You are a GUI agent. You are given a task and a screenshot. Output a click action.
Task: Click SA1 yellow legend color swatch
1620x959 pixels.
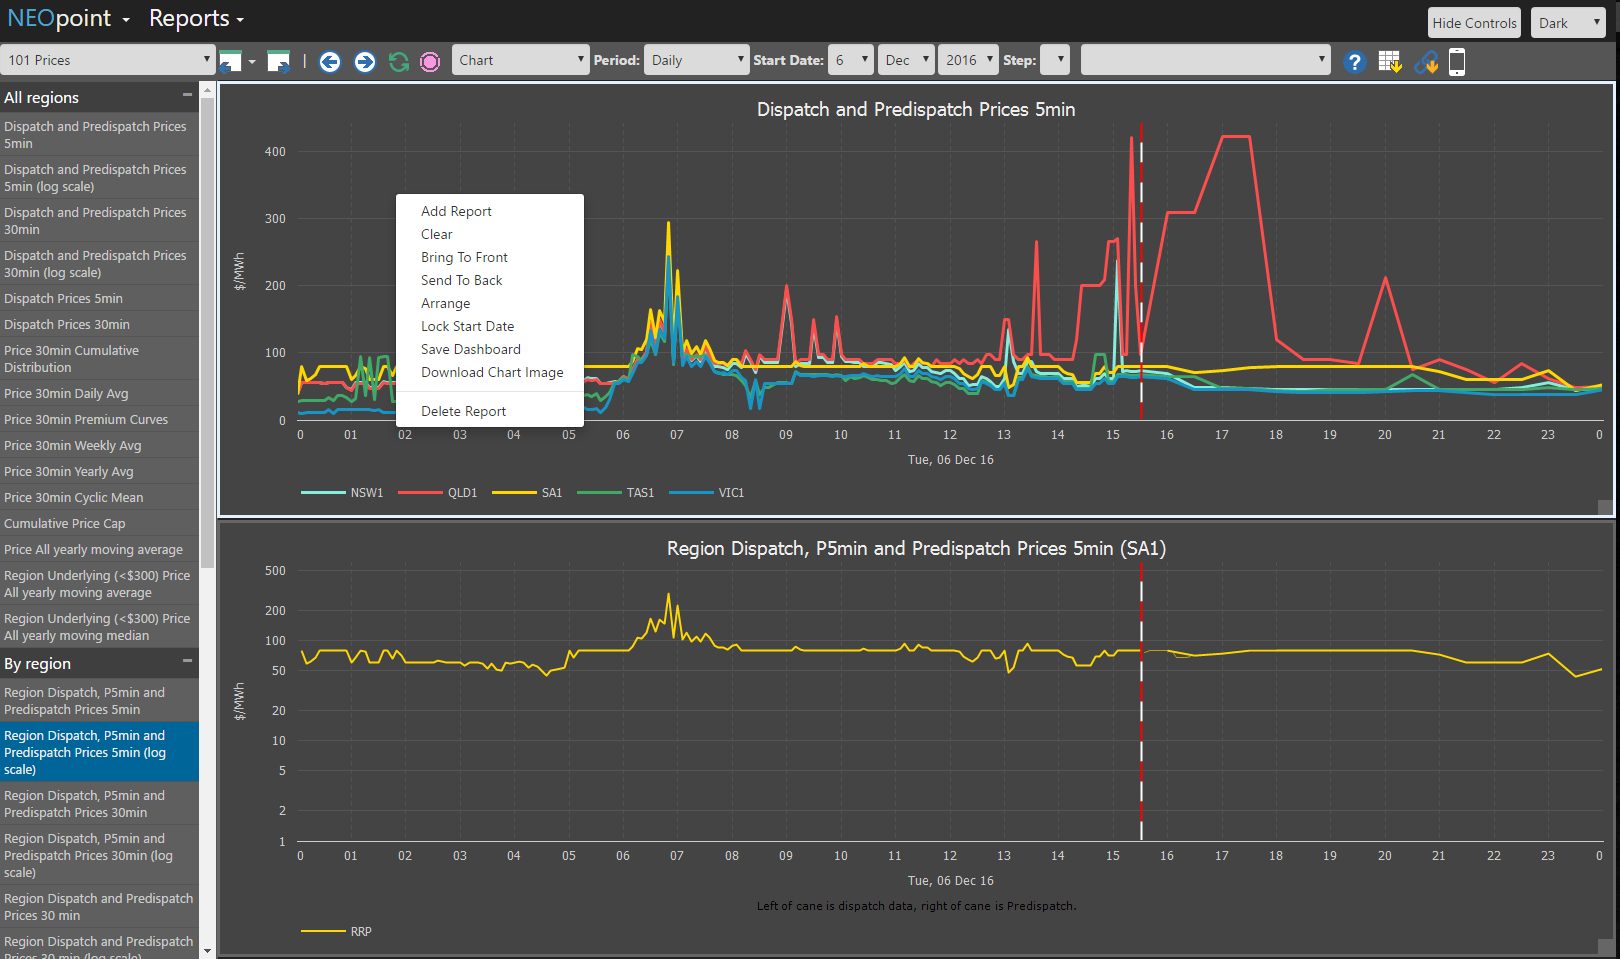pyautogui.click(x=514, y=493)
